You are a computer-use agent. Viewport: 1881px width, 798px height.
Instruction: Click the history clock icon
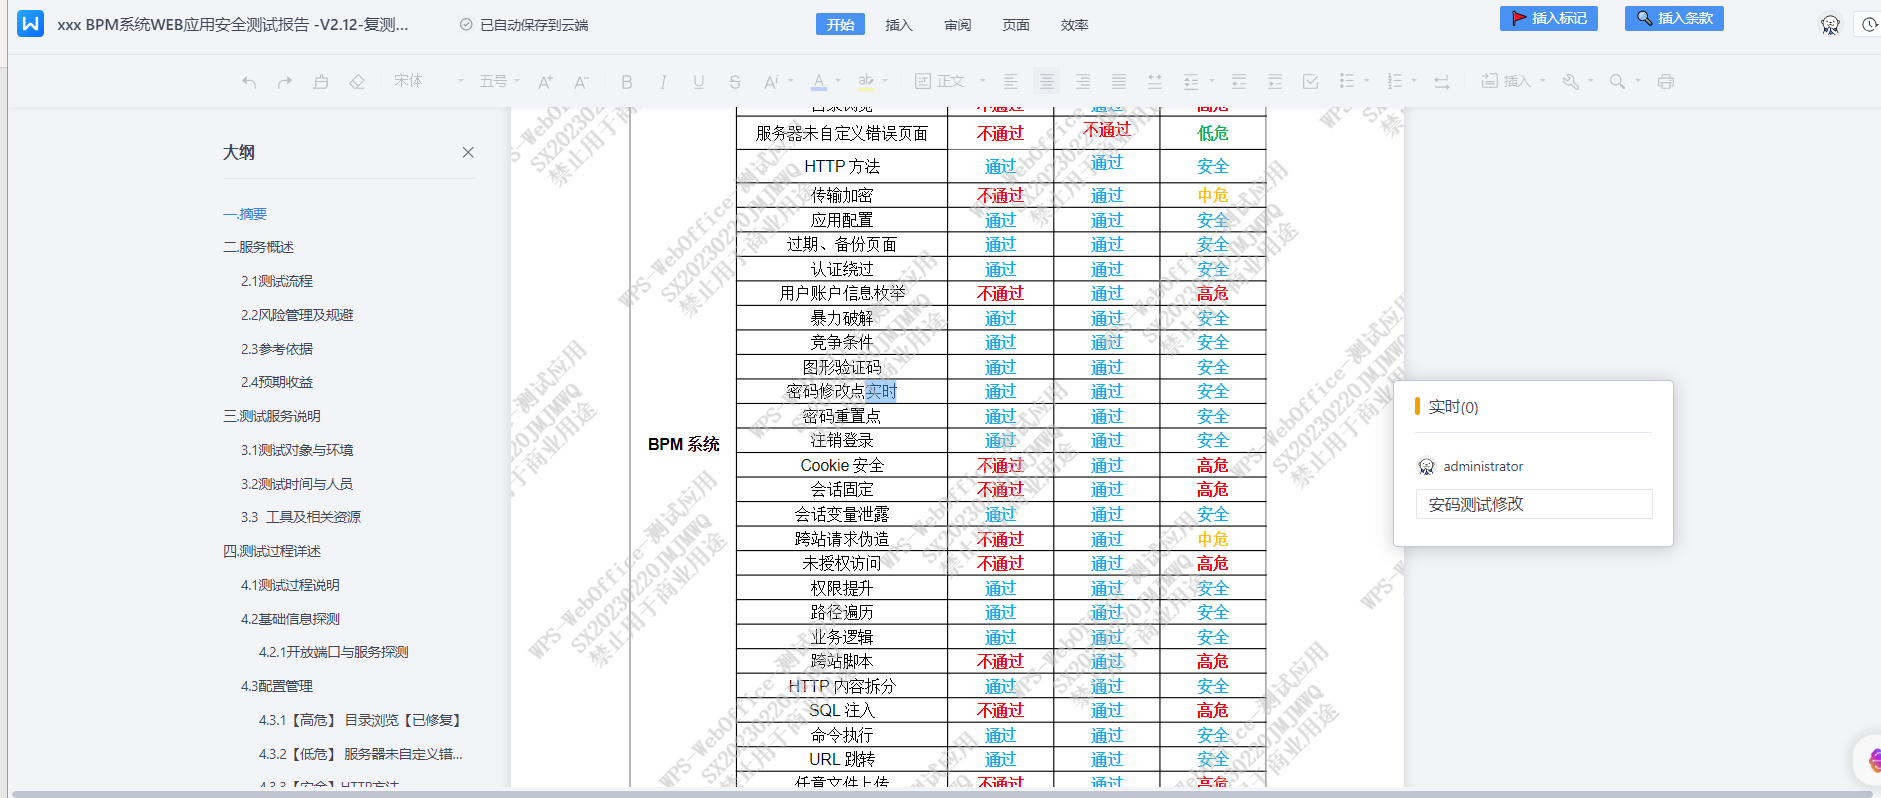[x=1869, y=25]
